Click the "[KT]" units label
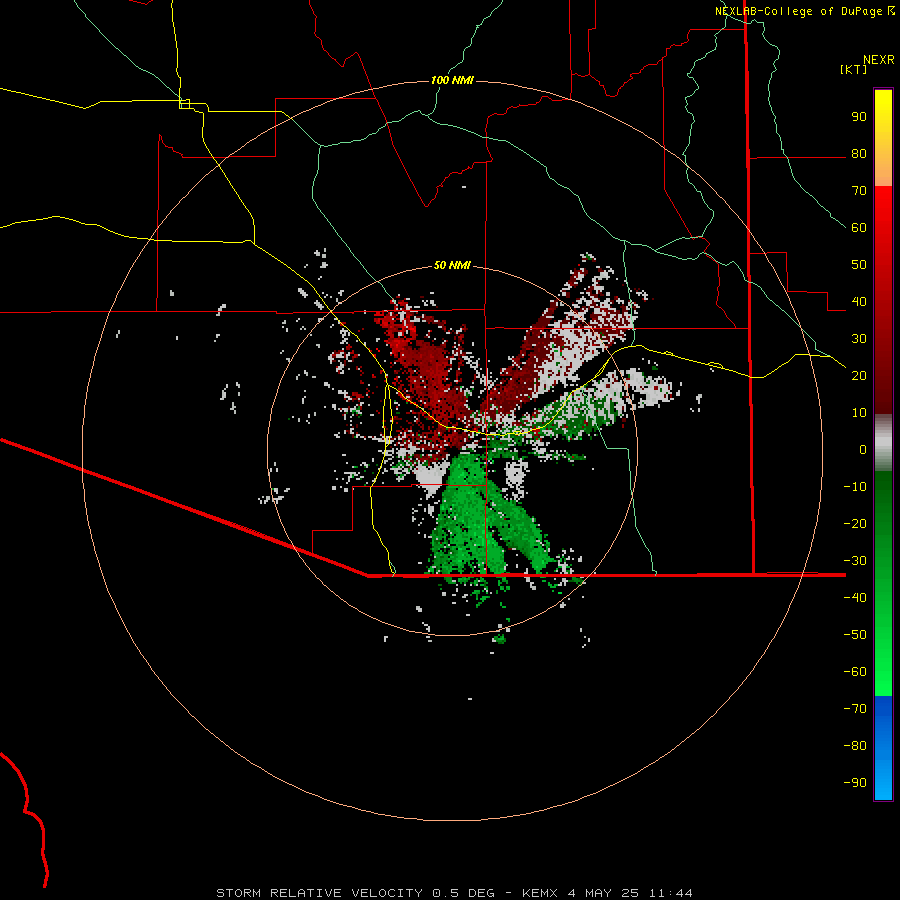900x900 pixels. pos(854,69)
